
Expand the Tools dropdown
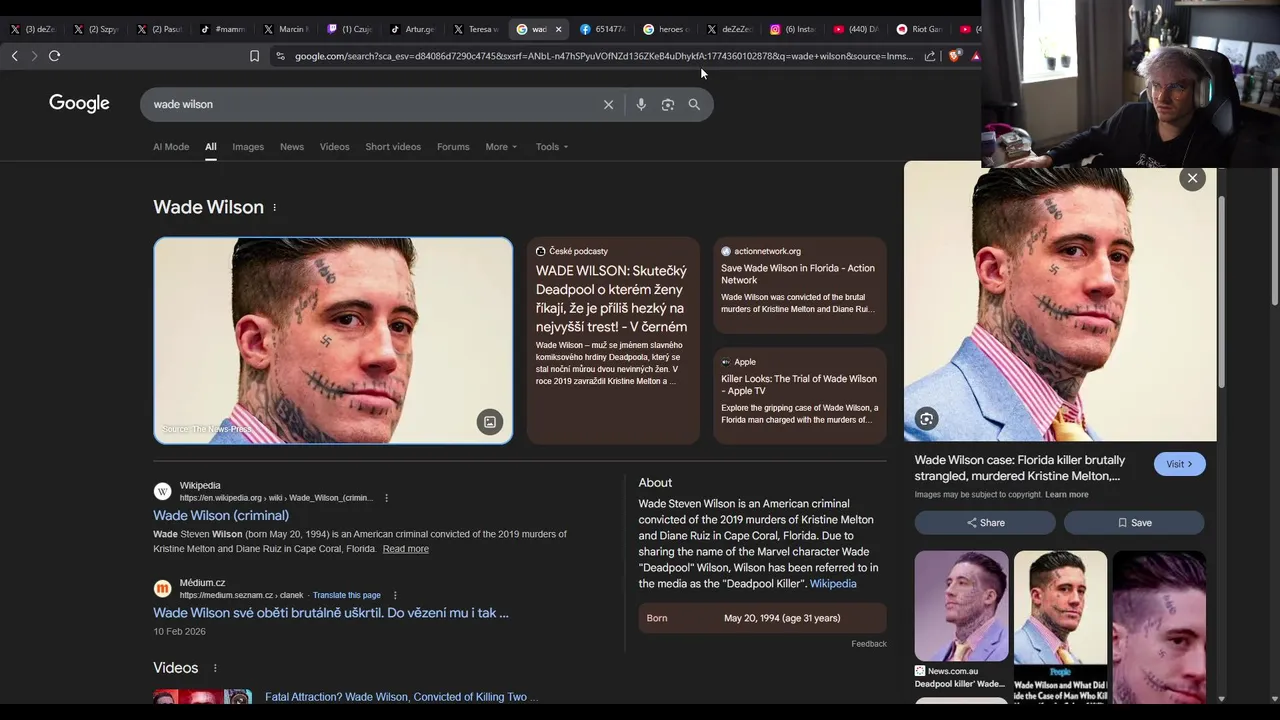coord(552,147)
